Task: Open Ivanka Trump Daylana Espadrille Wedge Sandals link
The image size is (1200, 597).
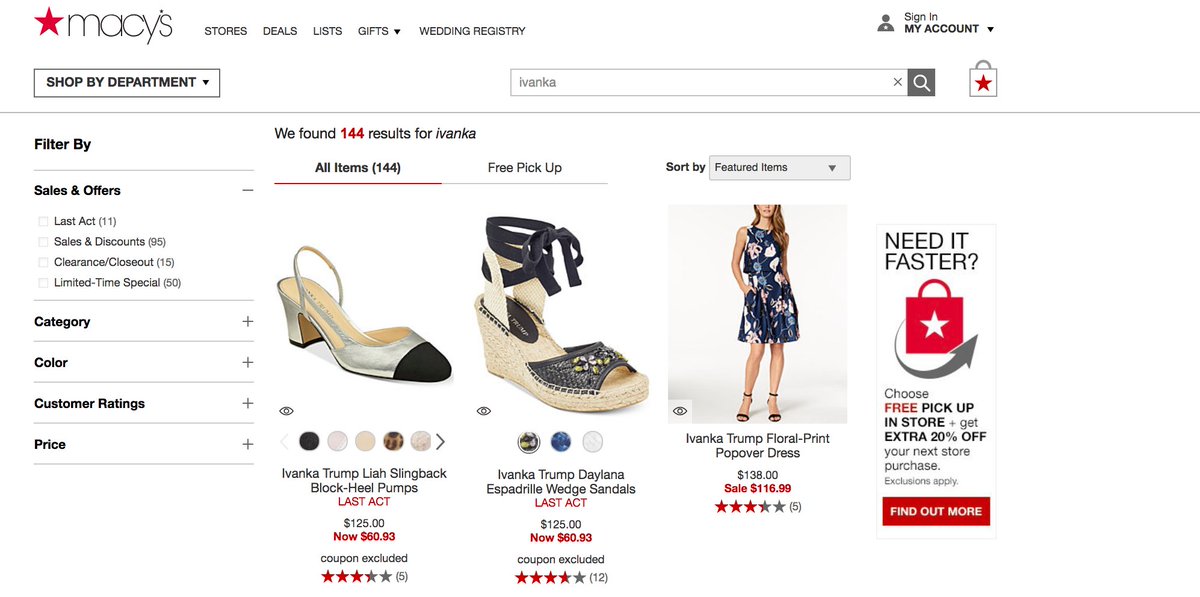Action: click(x=561, y=481)
